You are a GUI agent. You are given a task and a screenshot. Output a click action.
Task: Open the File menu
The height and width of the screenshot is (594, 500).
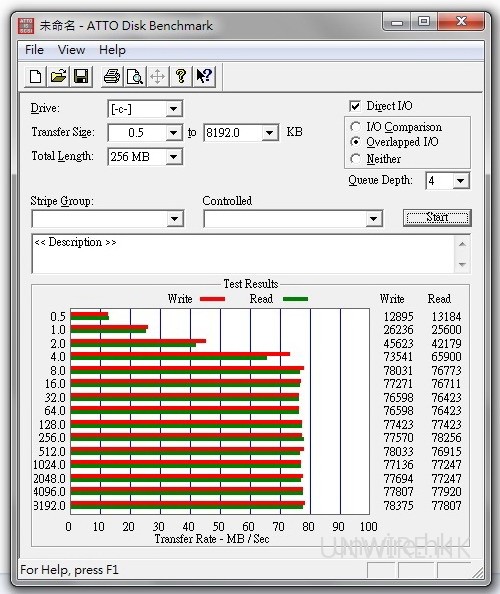[x=34, y=50]
